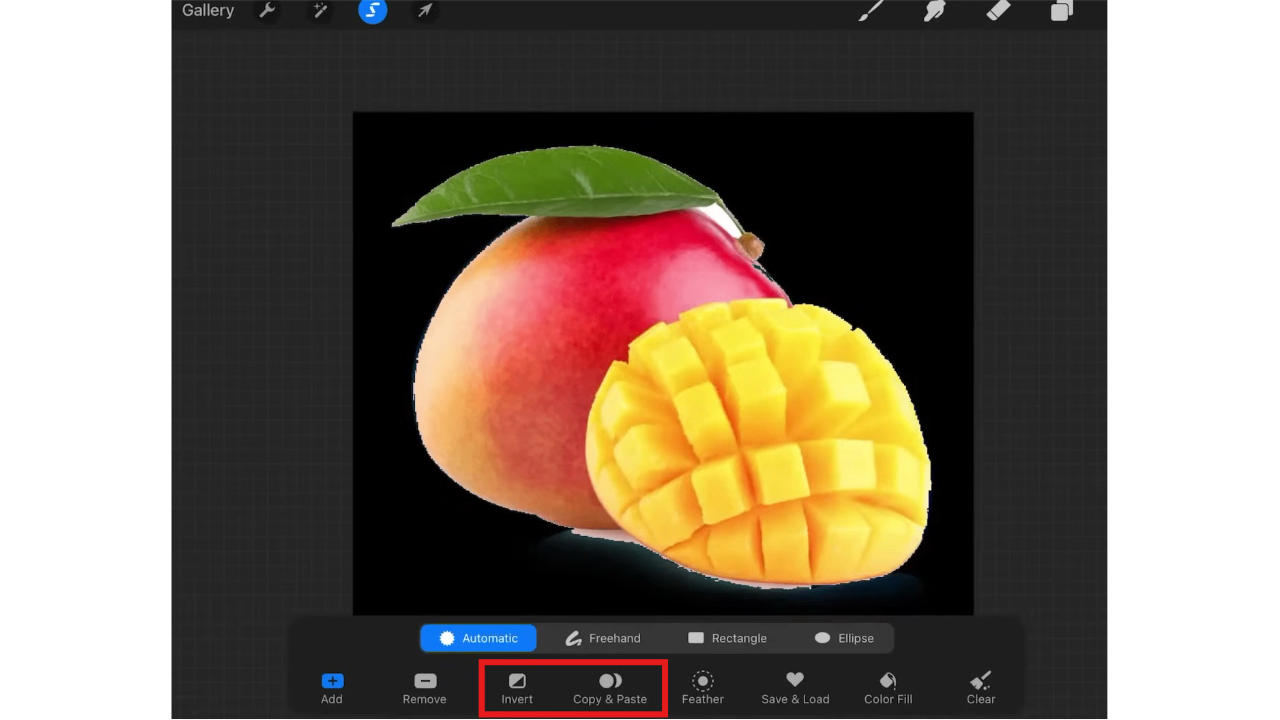
Task: Activate the Transform arrow tool
Action: tap(425, 11)
